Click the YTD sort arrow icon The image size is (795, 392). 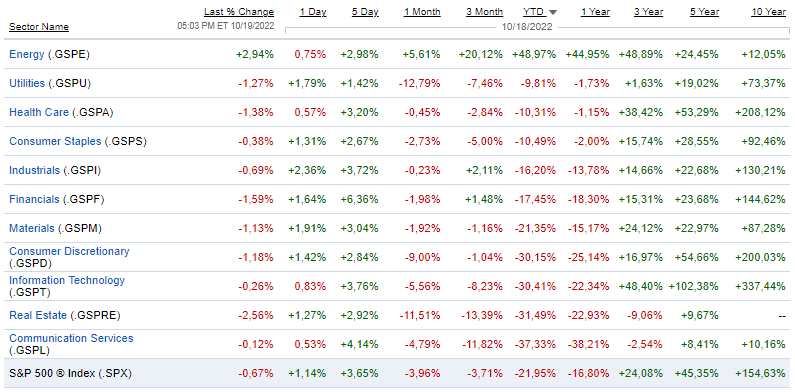553,12
